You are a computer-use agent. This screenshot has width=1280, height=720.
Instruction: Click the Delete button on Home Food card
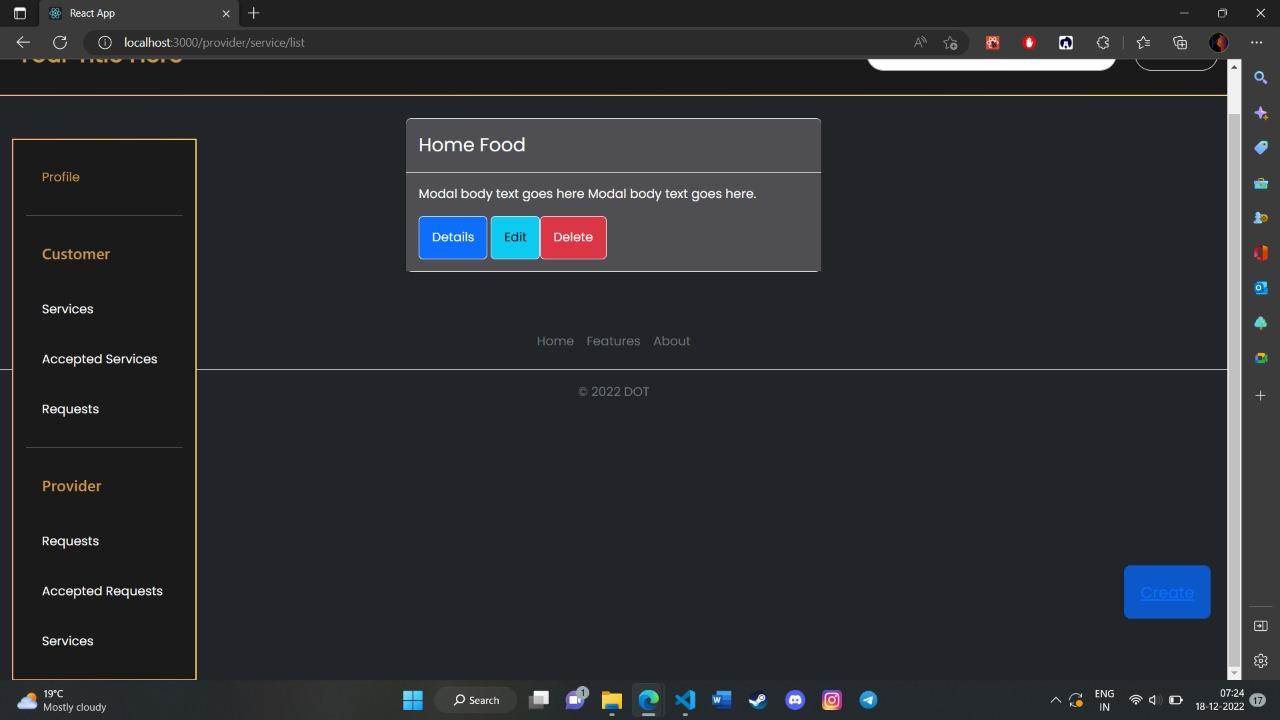[573, 237]
